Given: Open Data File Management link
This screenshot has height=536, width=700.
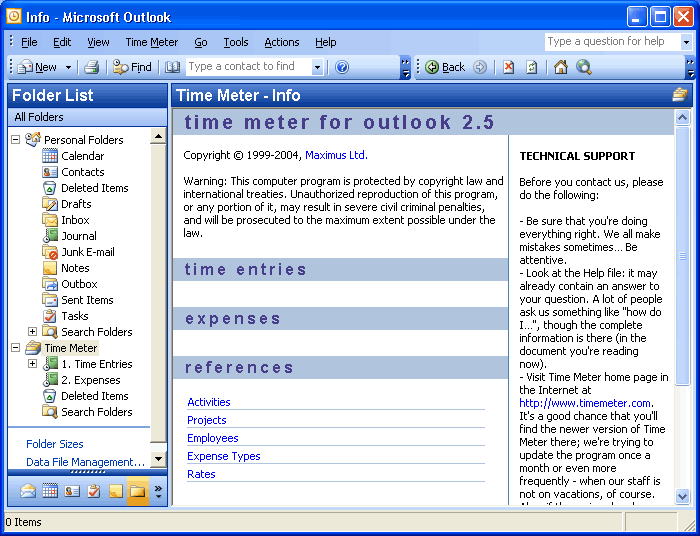Looking at the screenshot, I should coord(86,462).
